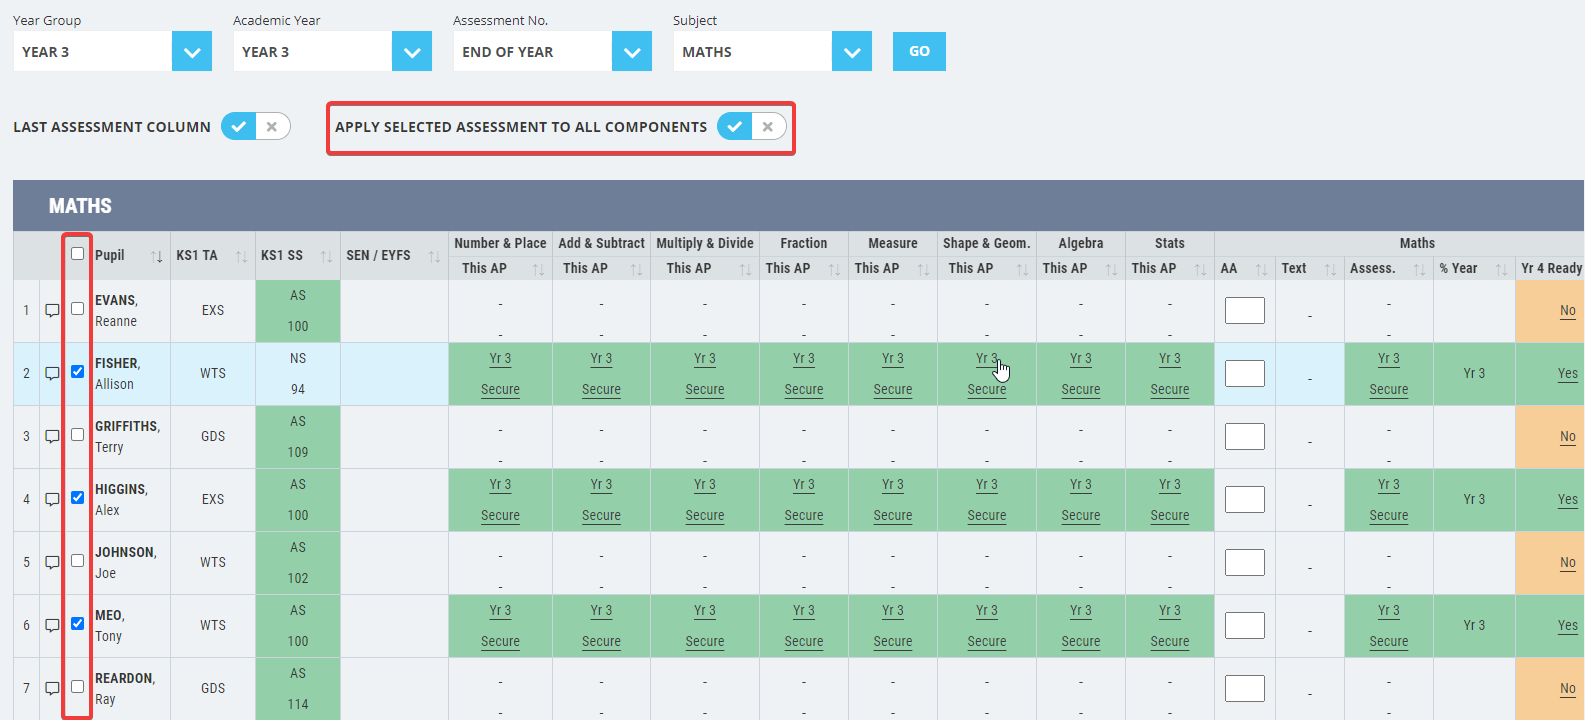The image size is (1585, 720).
Task: Untick Higgins Alex's row checkbox
Action: click(77, 498)
